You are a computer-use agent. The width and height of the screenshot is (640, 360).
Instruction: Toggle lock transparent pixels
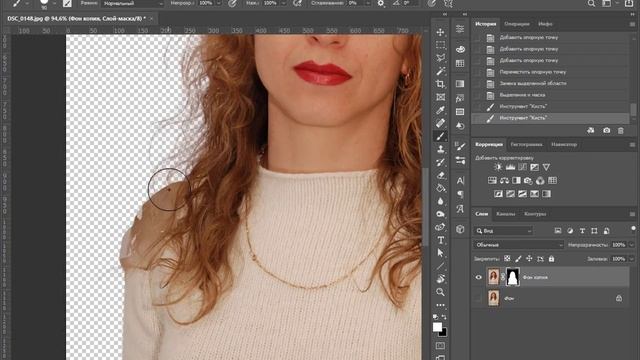(x=507, y=259)
